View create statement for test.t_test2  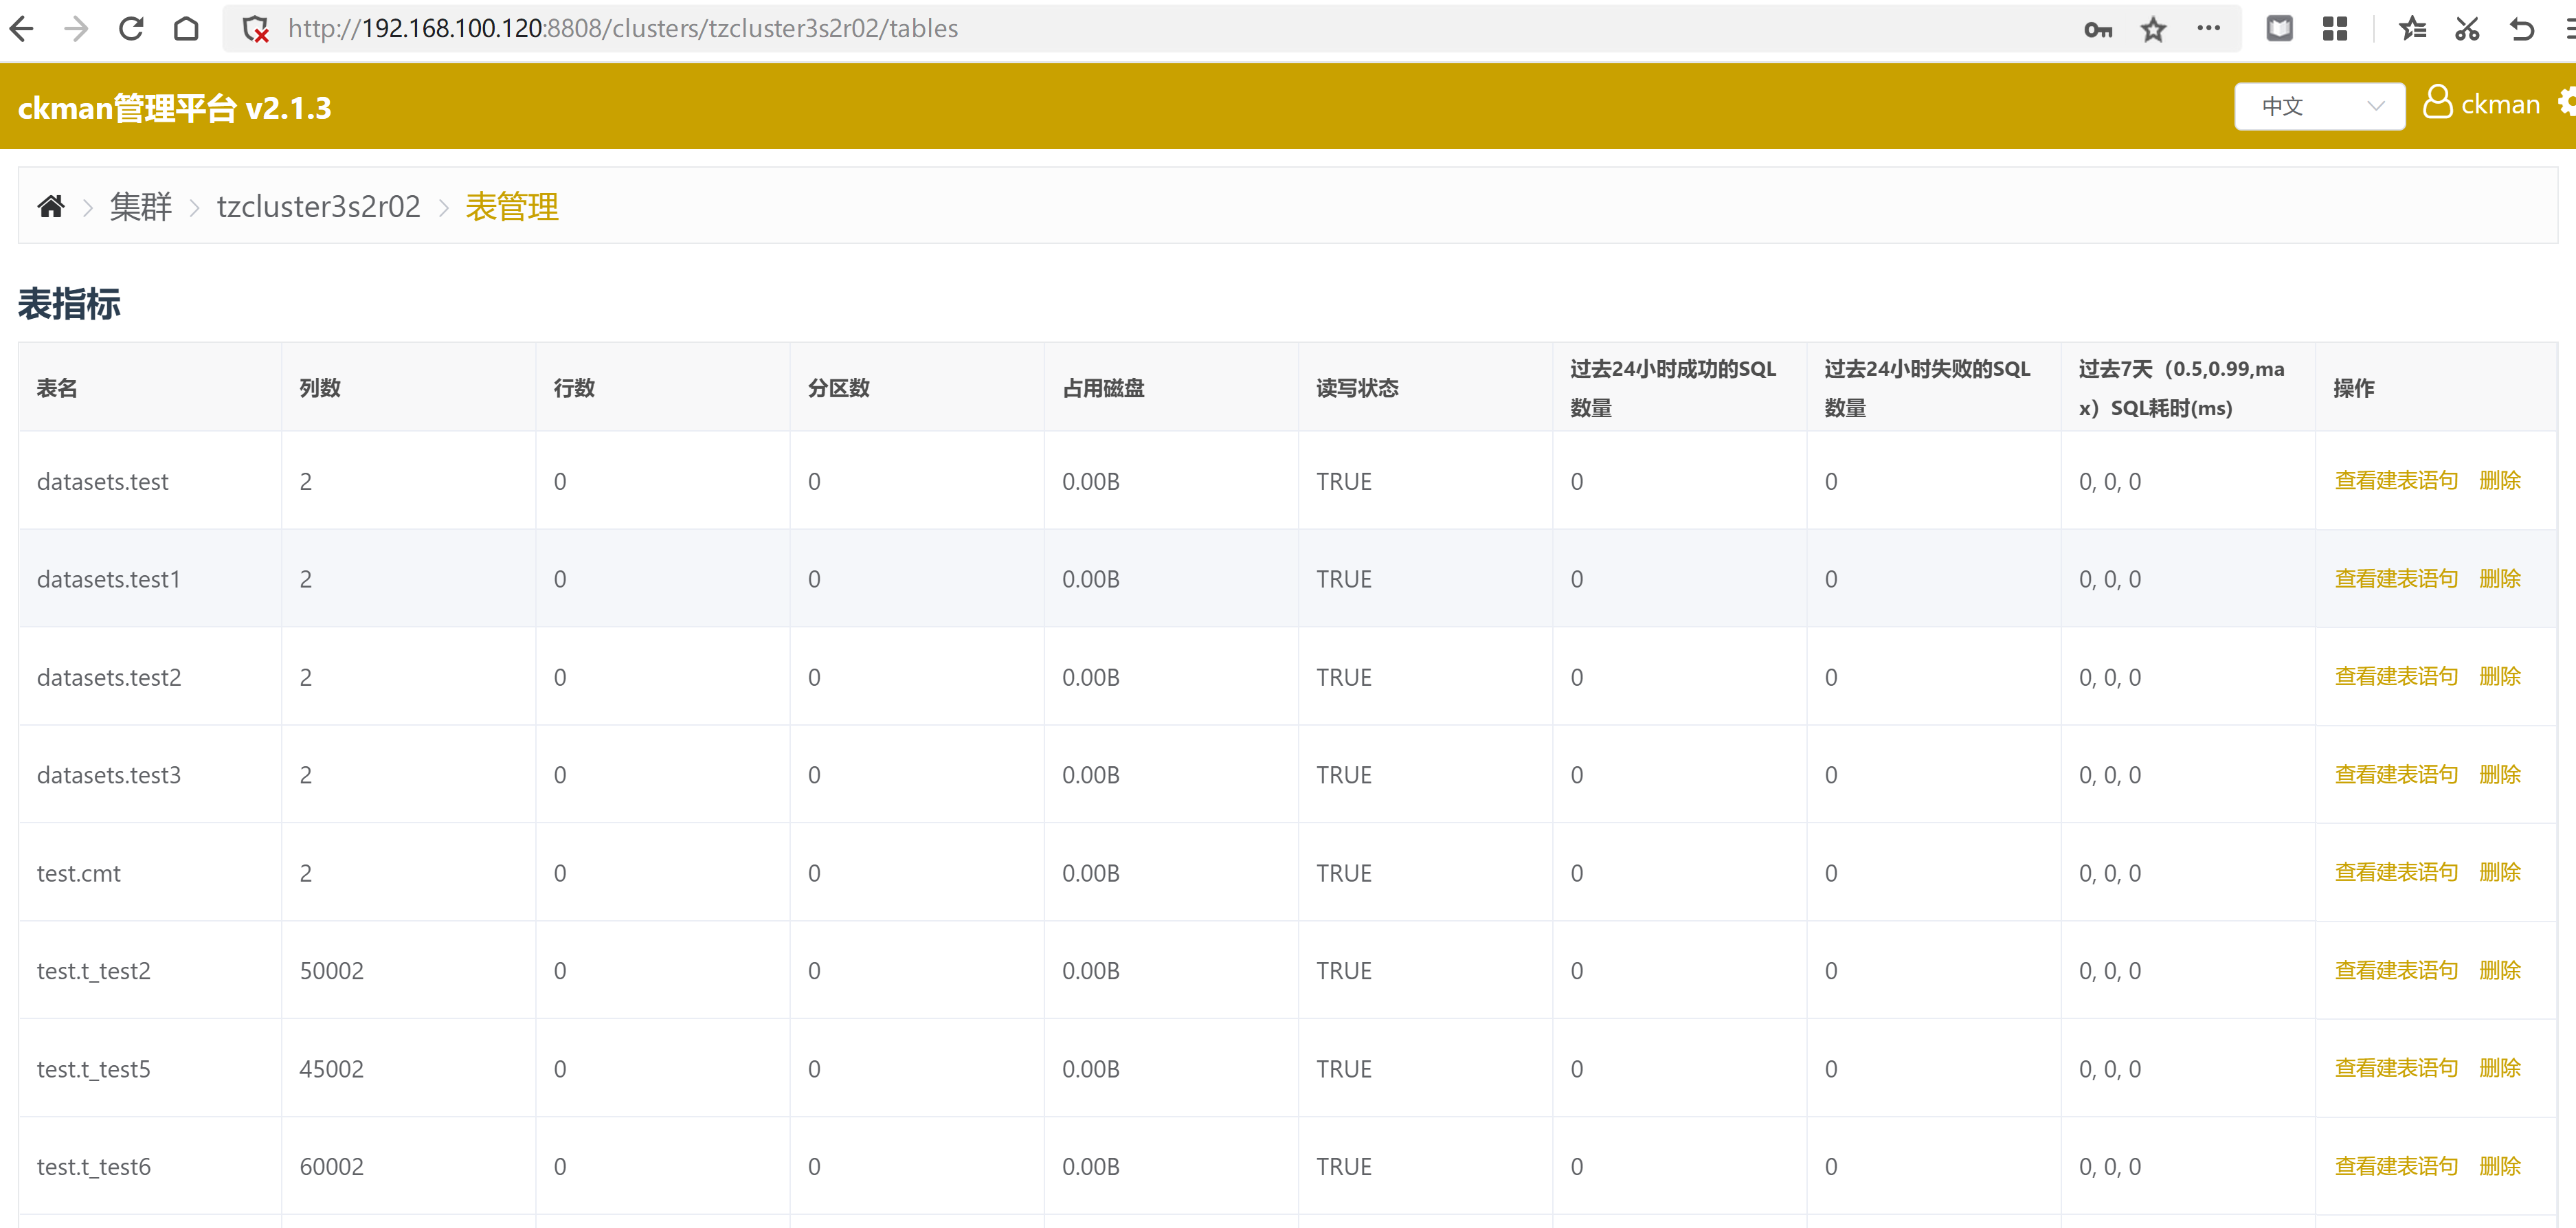click(2396, 971)
